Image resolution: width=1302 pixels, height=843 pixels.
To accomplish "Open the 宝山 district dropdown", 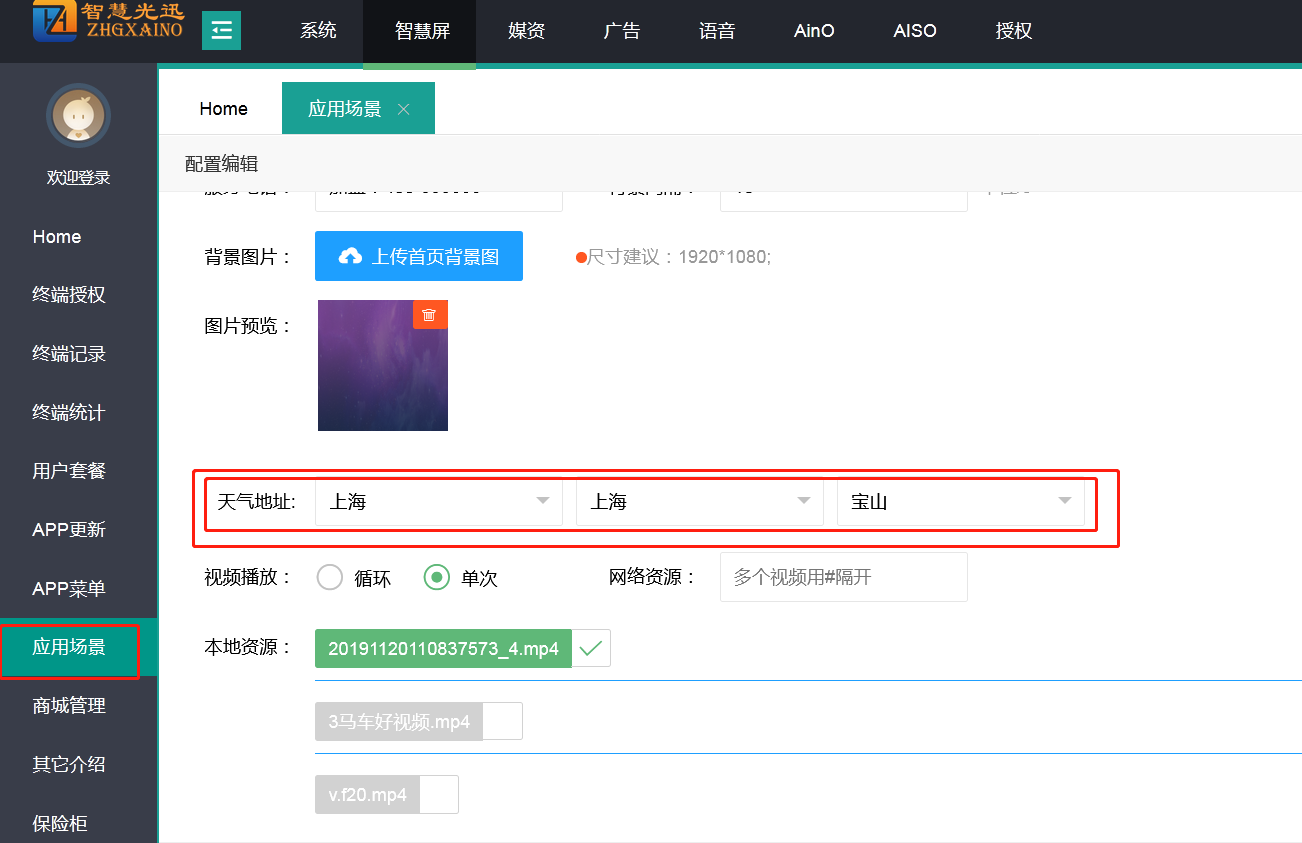I will coord(960,502).
